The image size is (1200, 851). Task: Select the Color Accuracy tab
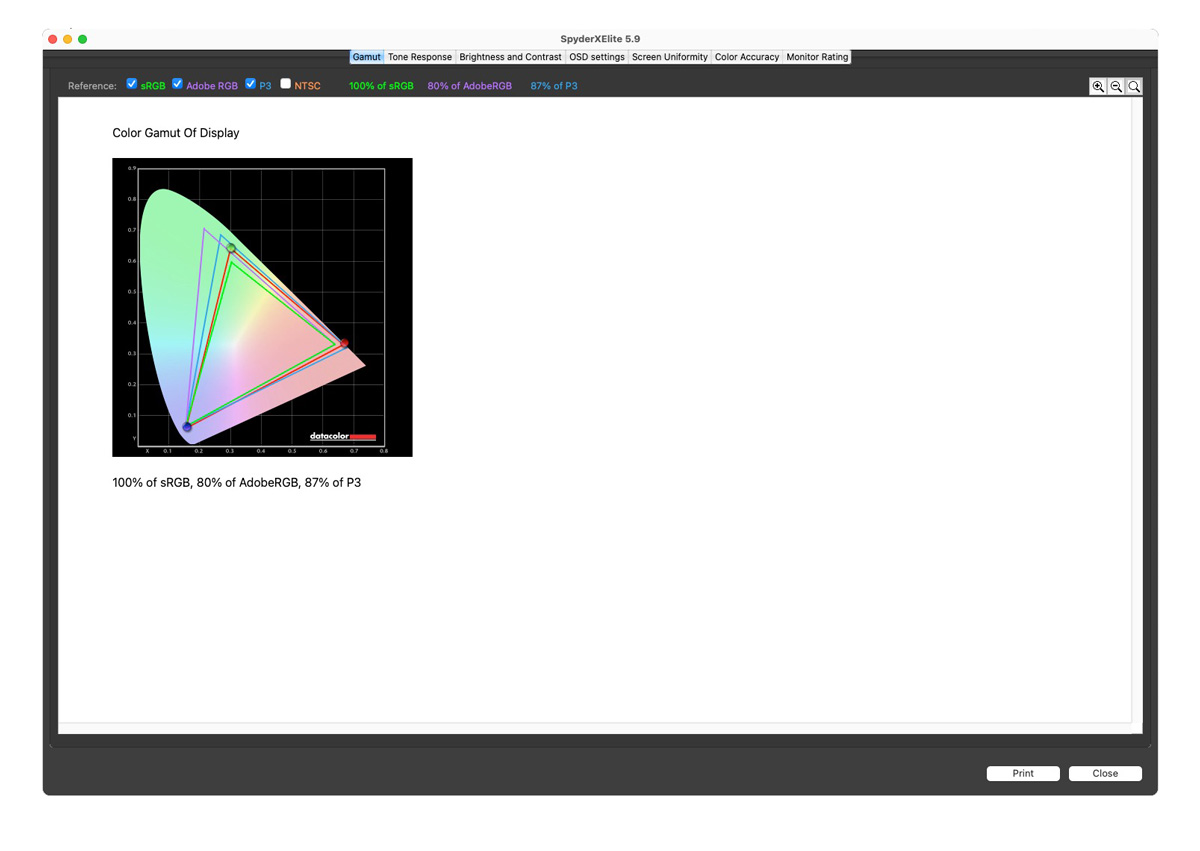[x=747, y=57]
